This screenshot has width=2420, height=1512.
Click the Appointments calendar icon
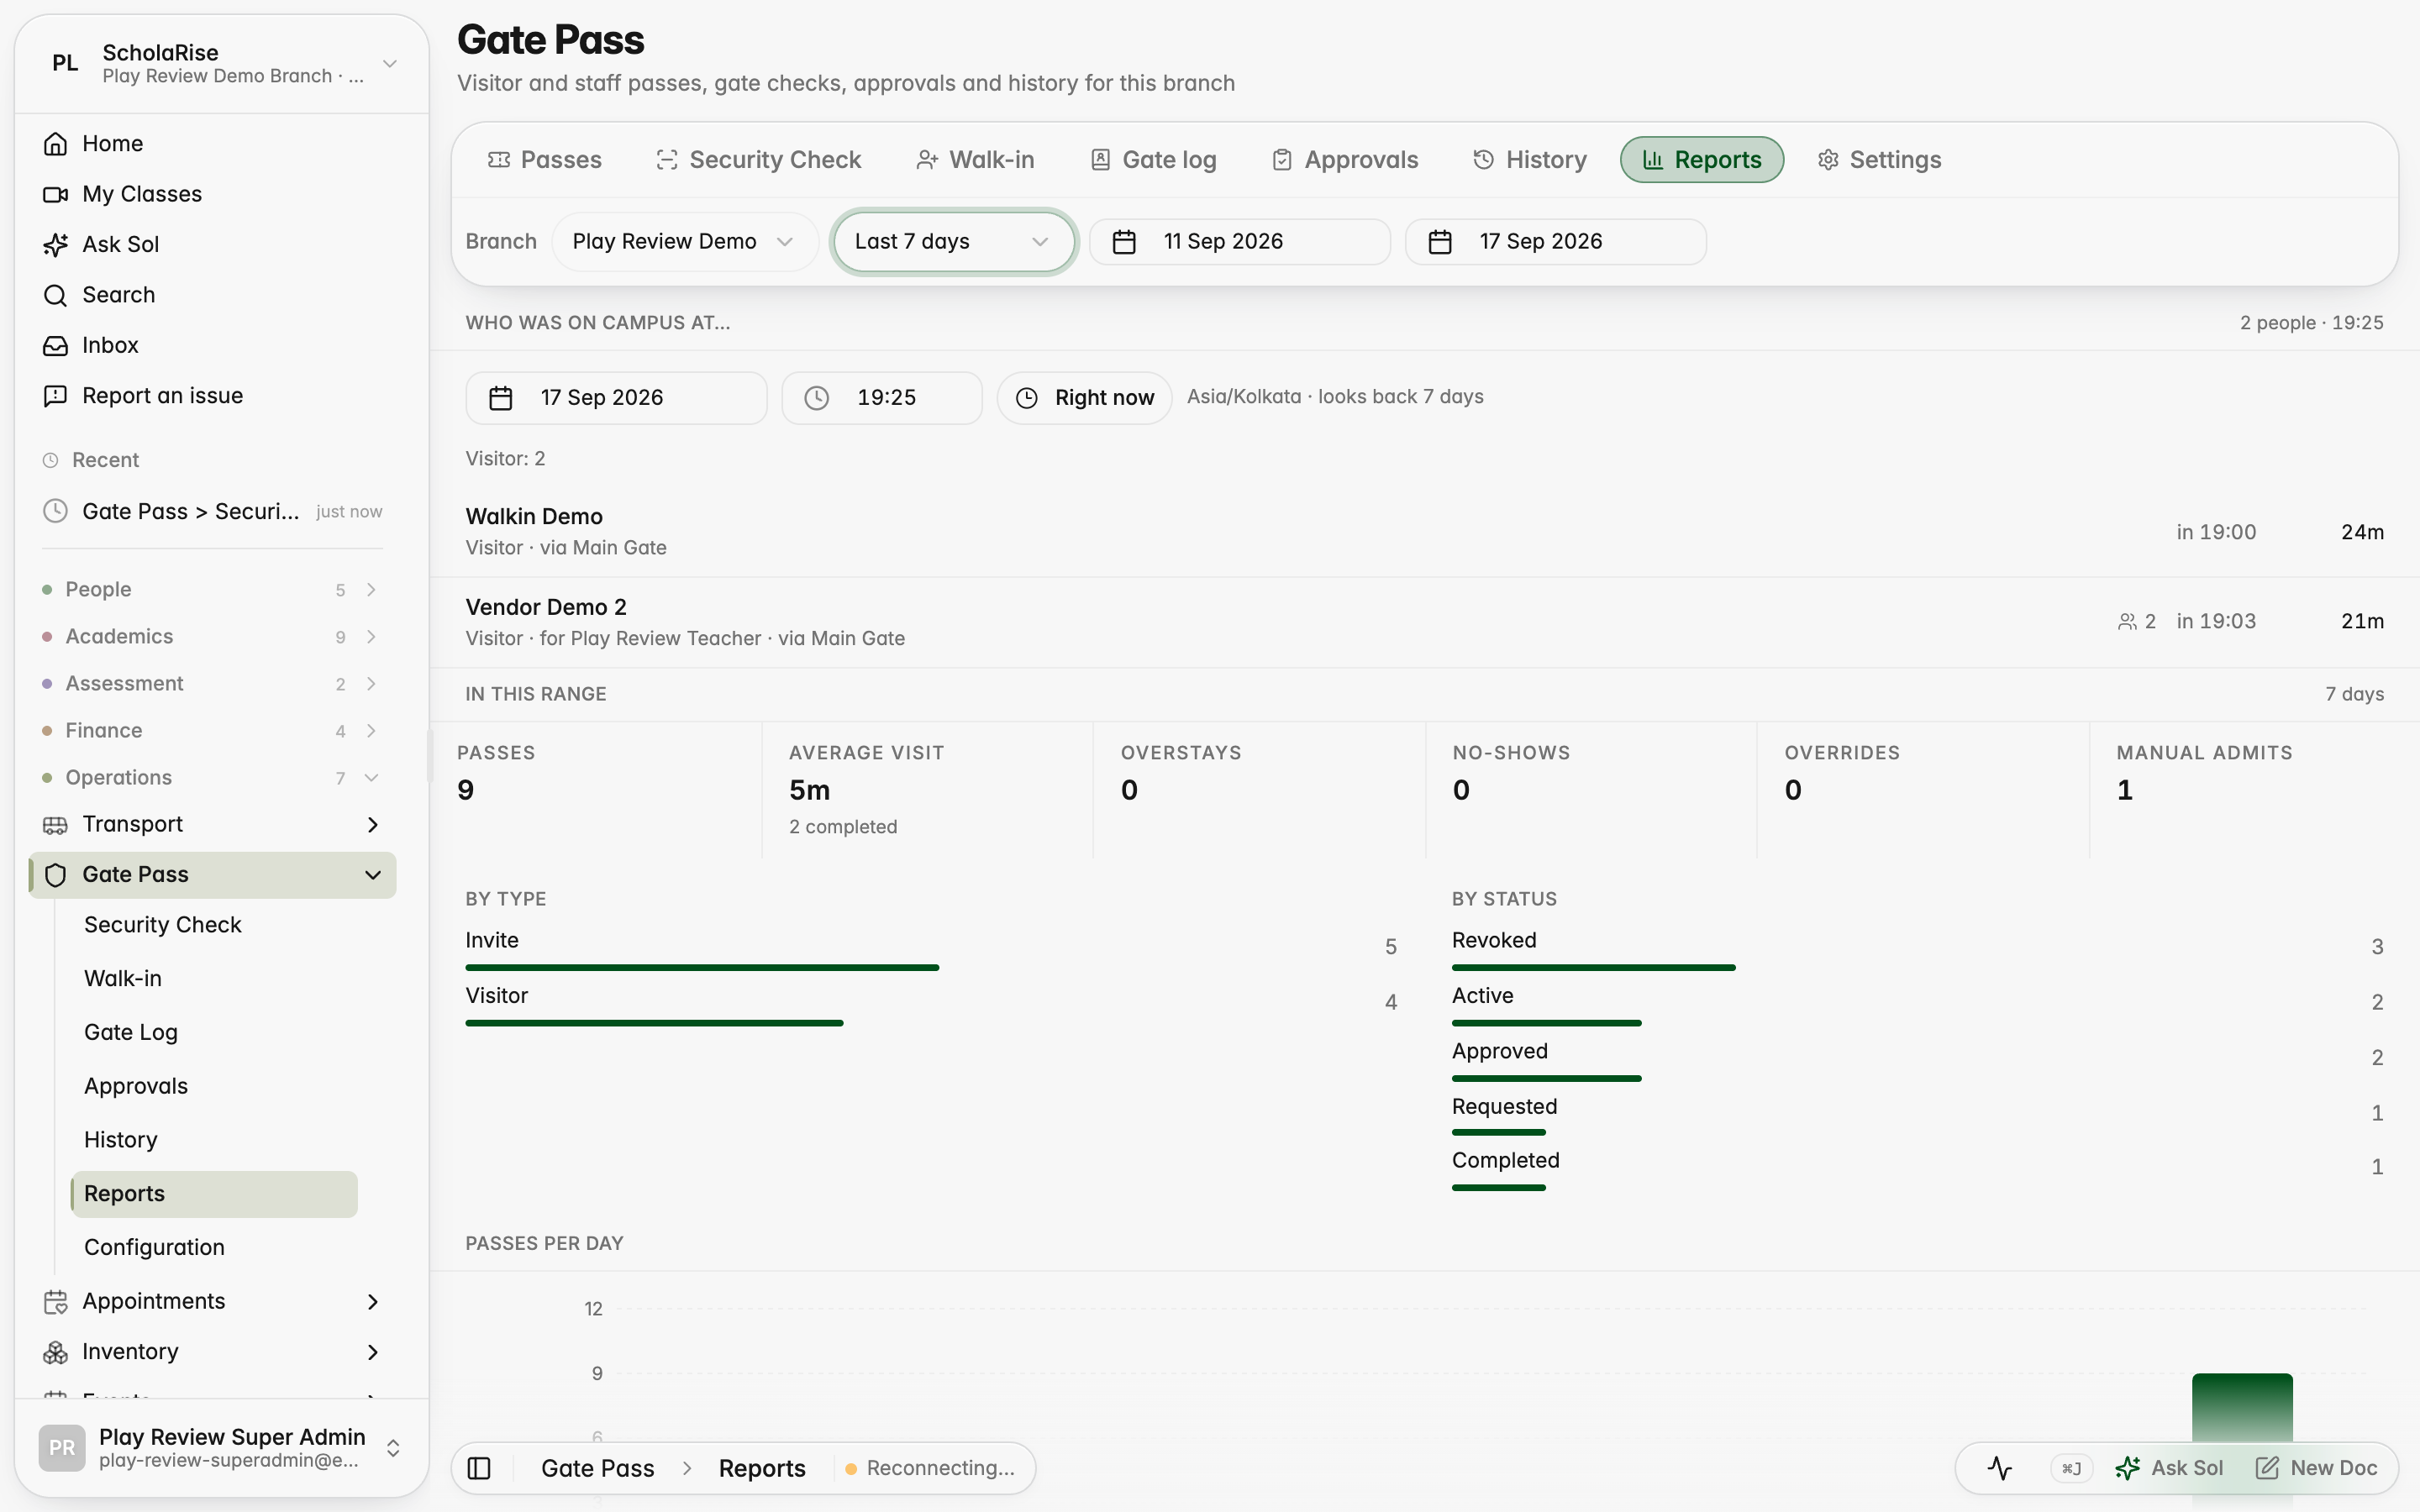(x=55, y=1302)
